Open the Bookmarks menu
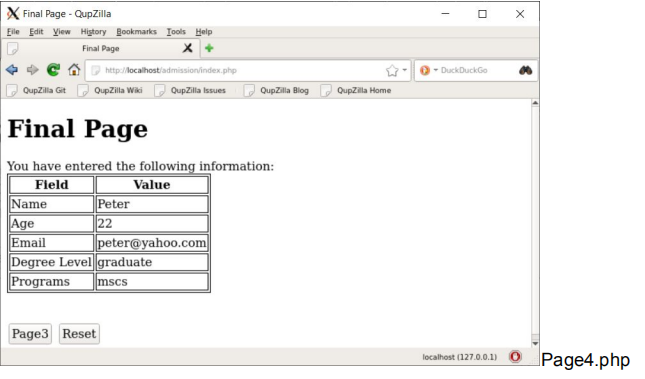Screen dimensions: 645x379 137,32
